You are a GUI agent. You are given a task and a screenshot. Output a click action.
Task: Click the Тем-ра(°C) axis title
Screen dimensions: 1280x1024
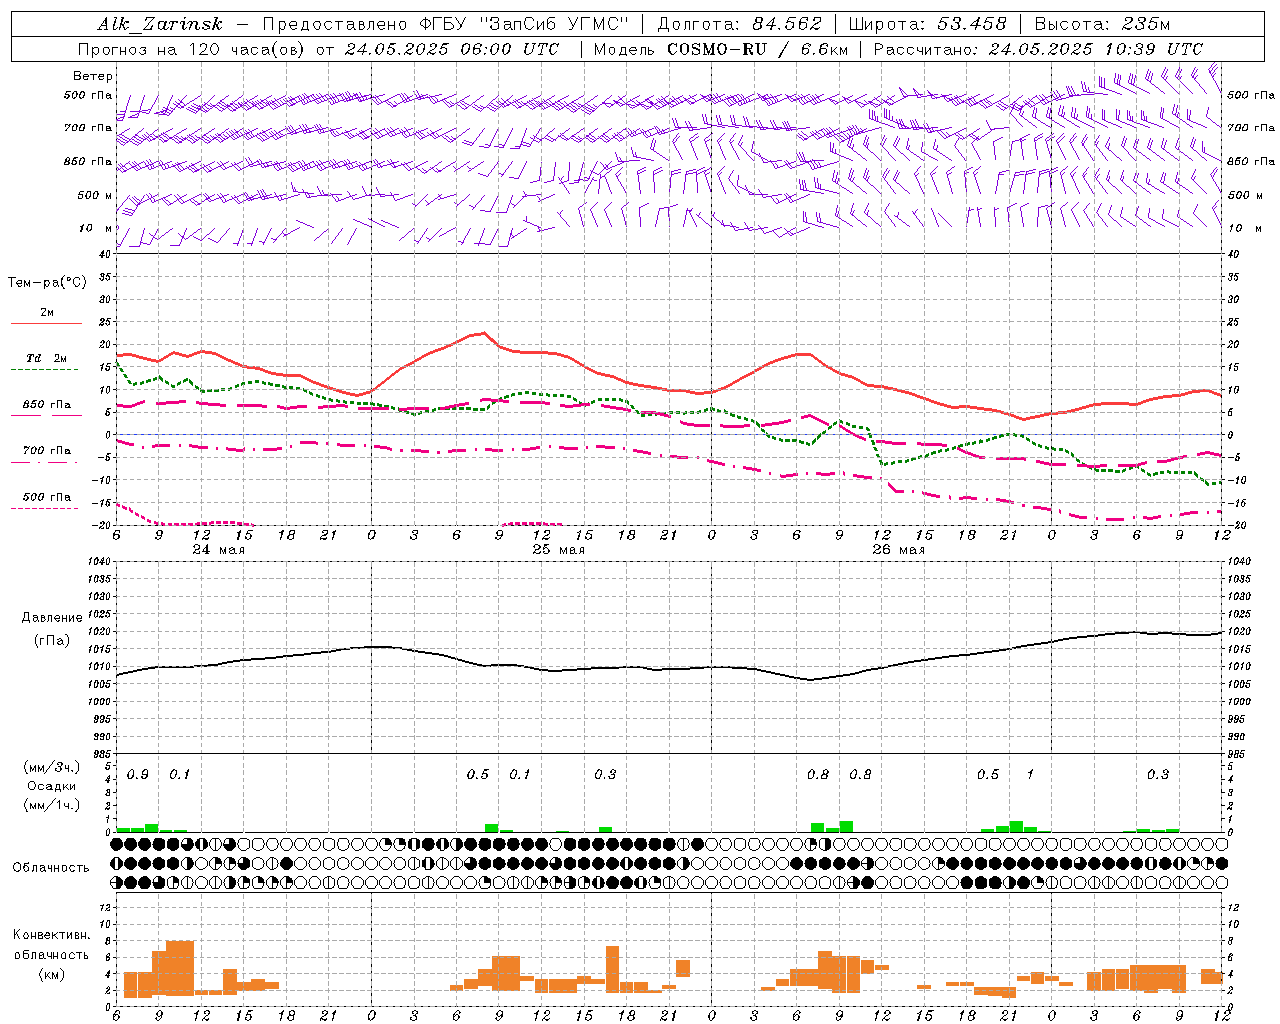coord(47,283)
